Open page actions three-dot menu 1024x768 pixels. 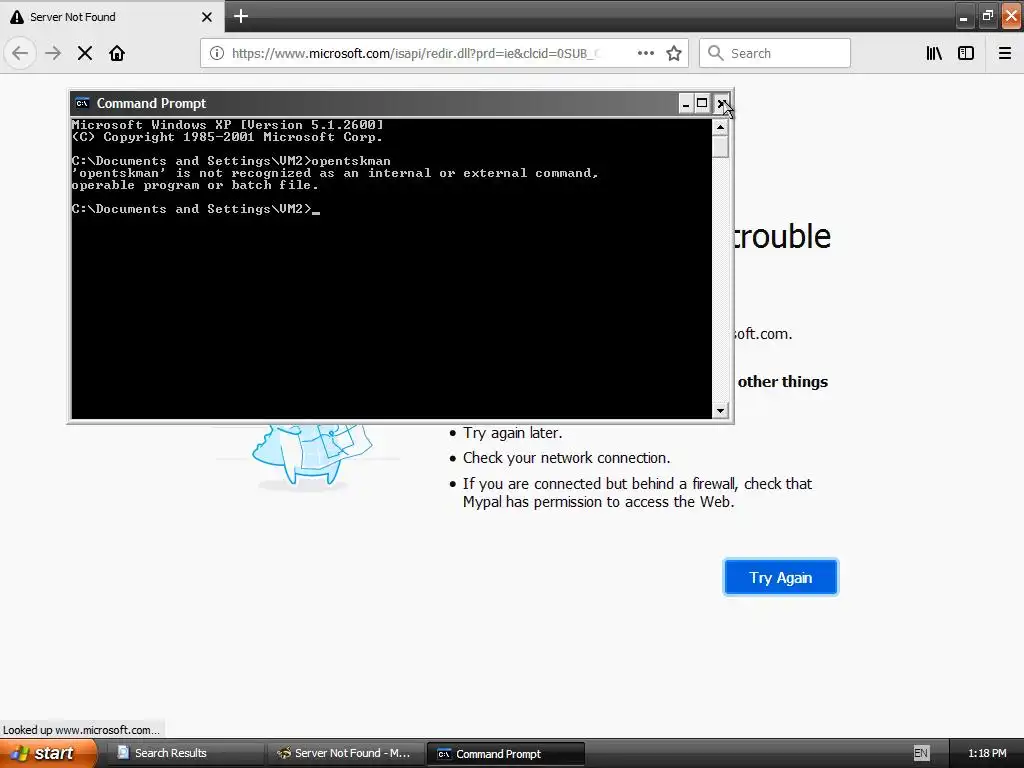click(x=646, y=53)
